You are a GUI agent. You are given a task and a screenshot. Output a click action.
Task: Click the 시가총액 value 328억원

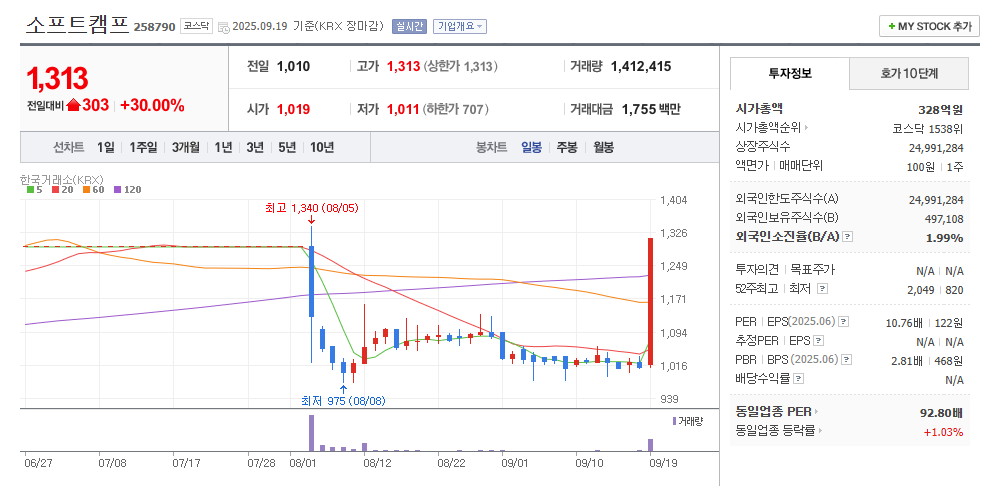940,110
